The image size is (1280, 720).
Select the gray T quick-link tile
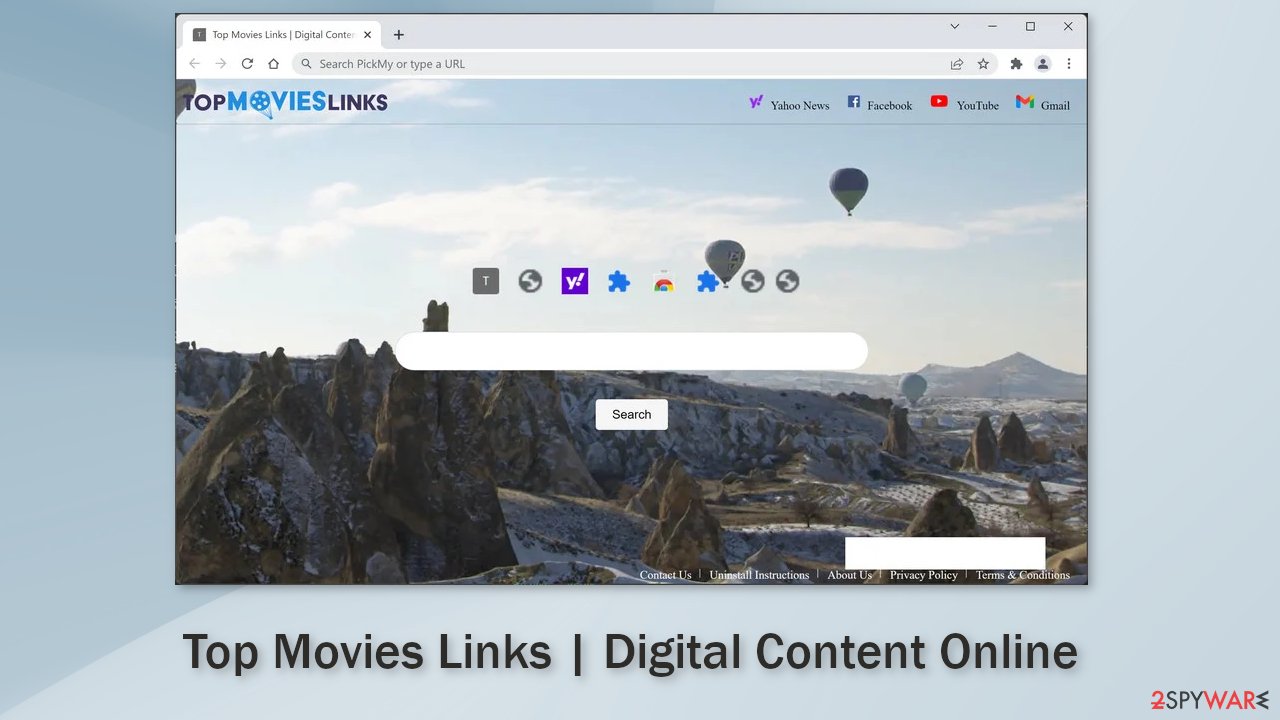[485, 281]
